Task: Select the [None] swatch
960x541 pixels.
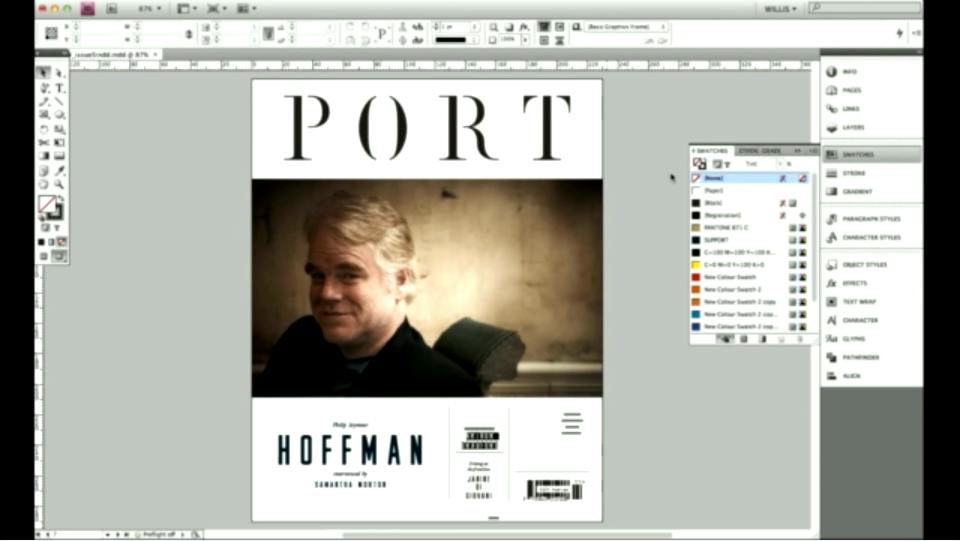Action: pos(750,178)
